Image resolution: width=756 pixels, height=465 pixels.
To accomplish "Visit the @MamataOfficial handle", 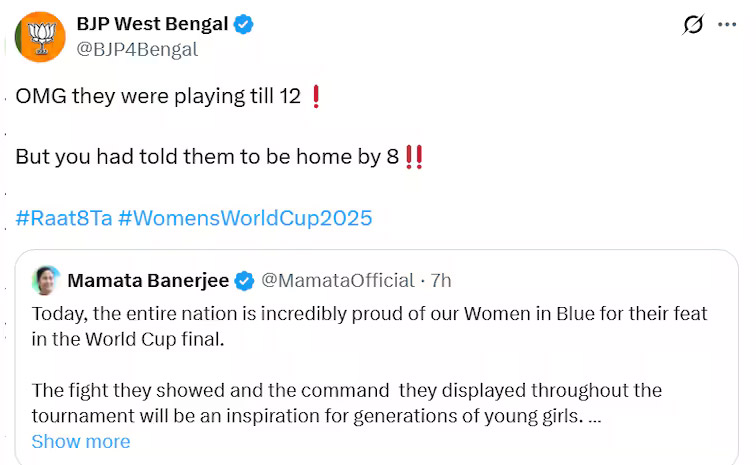I will pyautogui.click(x=337, y=280).
